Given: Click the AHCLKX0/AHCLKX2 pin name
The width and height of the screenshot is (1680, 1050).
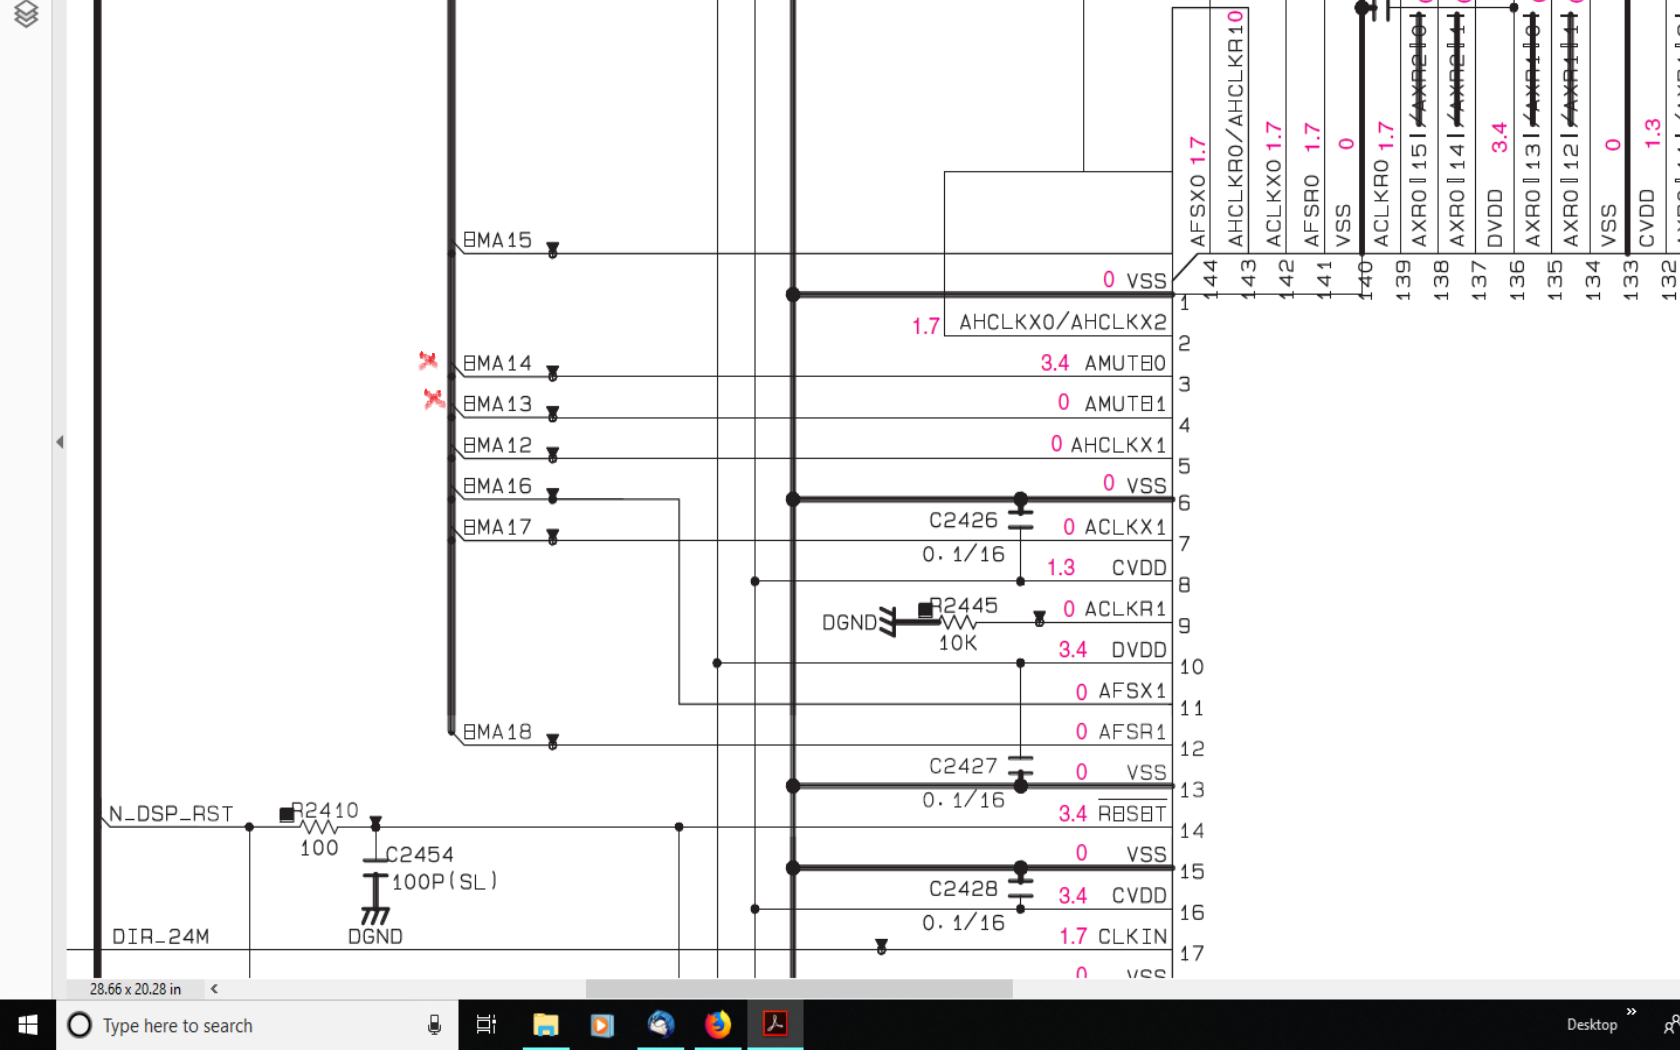Looking at the screenshot, I should (1063, 322).
